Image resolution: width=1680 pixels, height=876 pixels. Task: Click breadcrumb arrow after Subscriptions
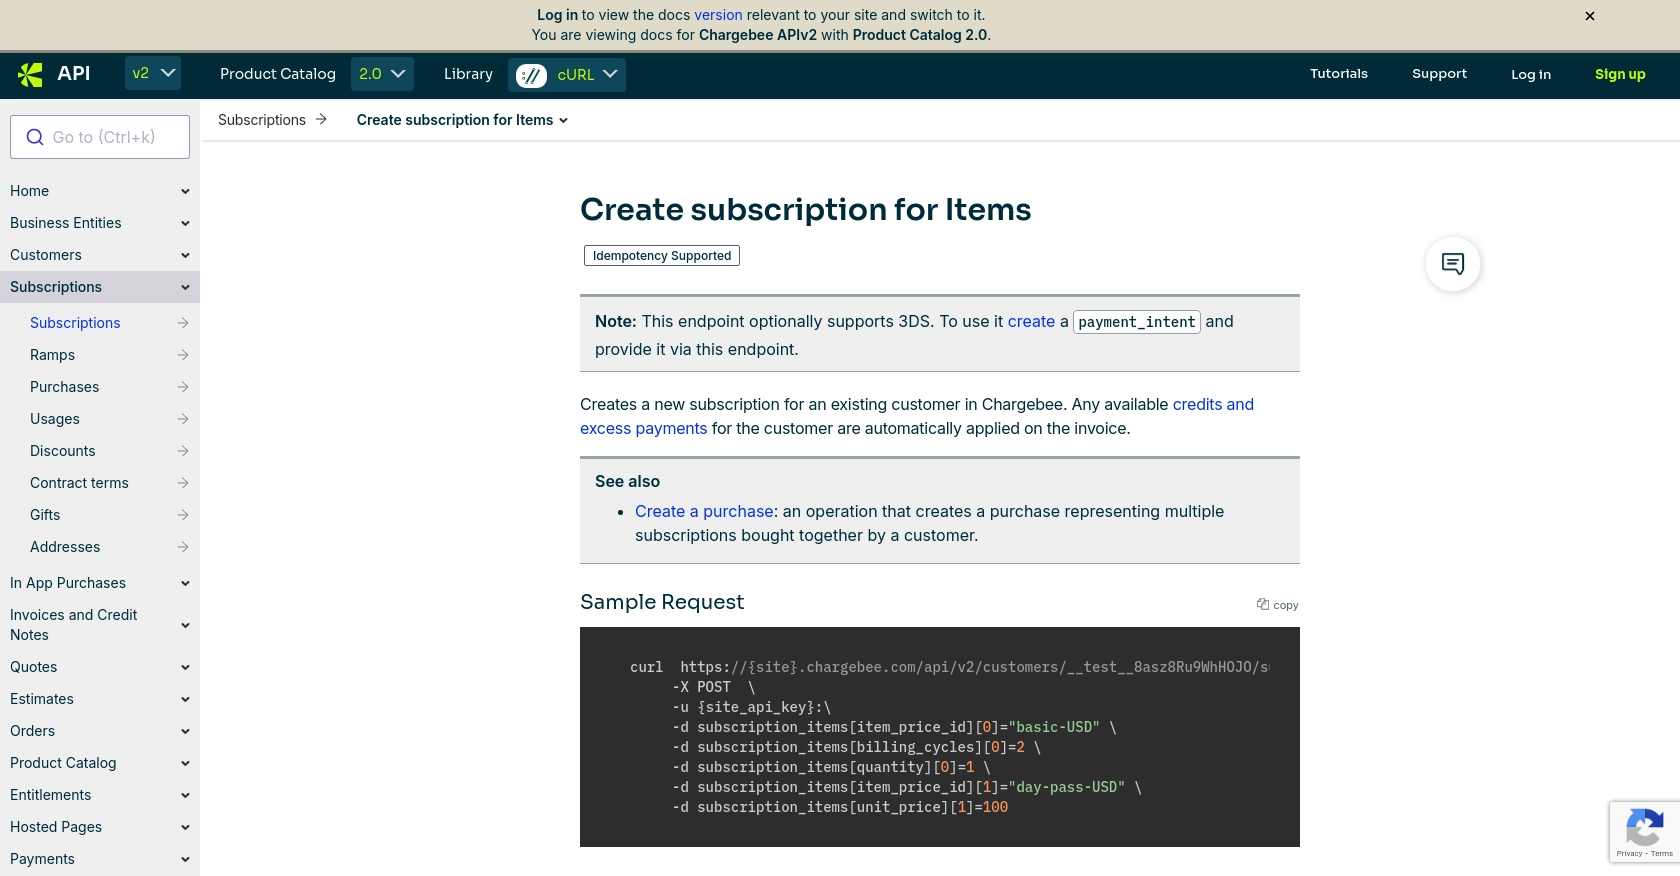click(321, 119)
